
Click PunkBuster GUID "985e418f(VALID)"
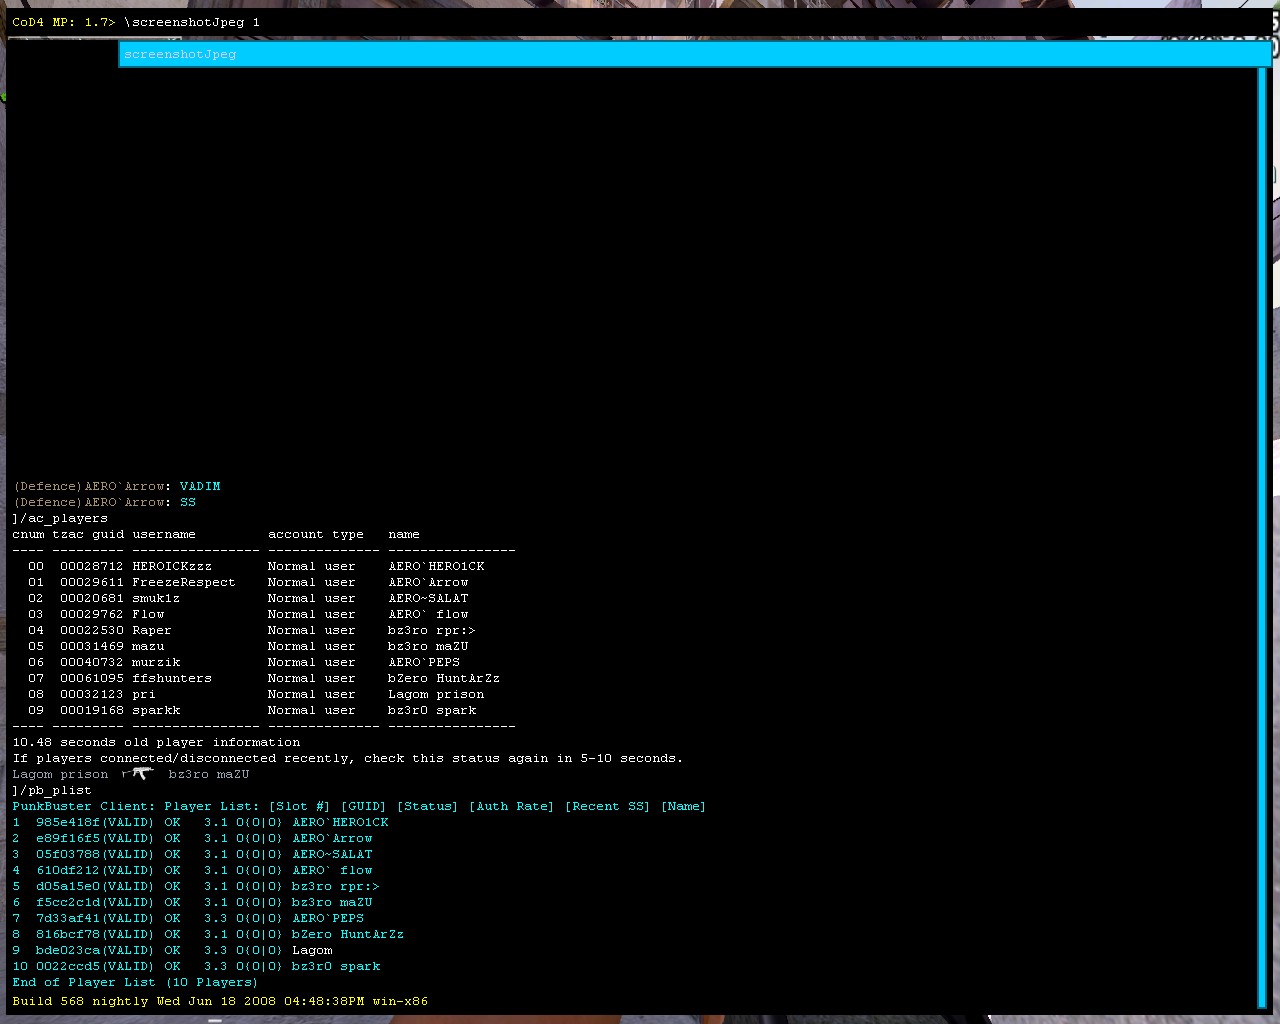95,822
